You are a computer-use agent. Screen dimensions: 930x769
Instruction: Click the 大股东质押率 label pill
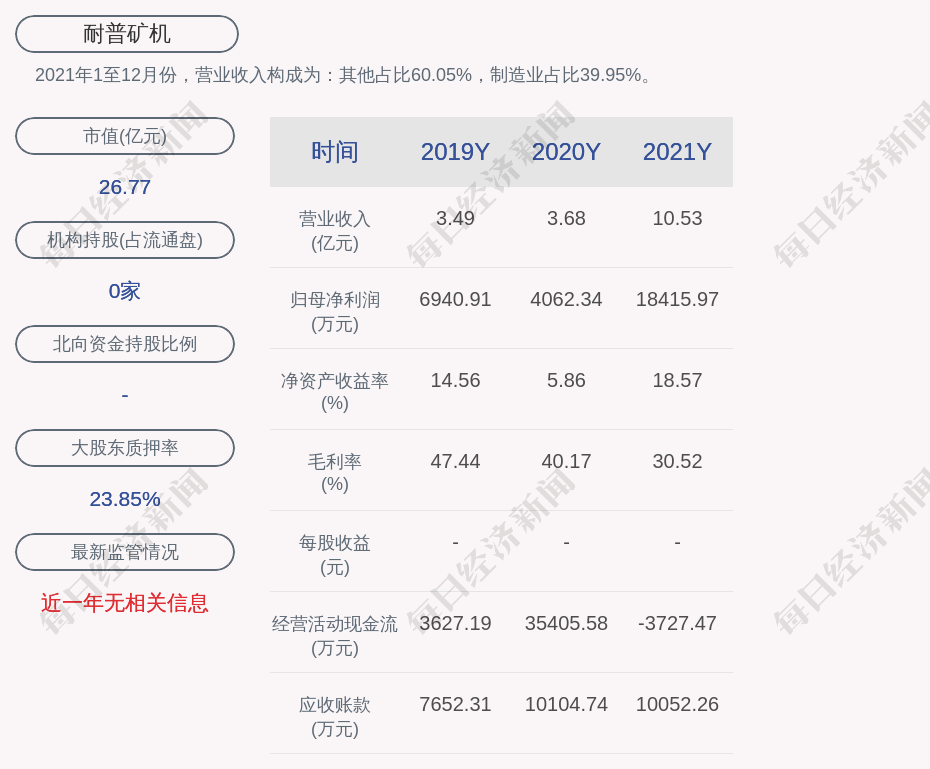[125, 448]
